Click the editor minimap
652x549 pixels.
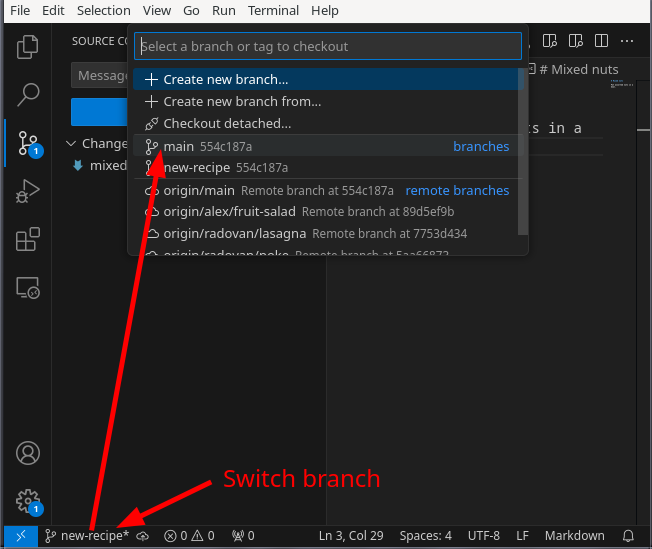point(622,83)
